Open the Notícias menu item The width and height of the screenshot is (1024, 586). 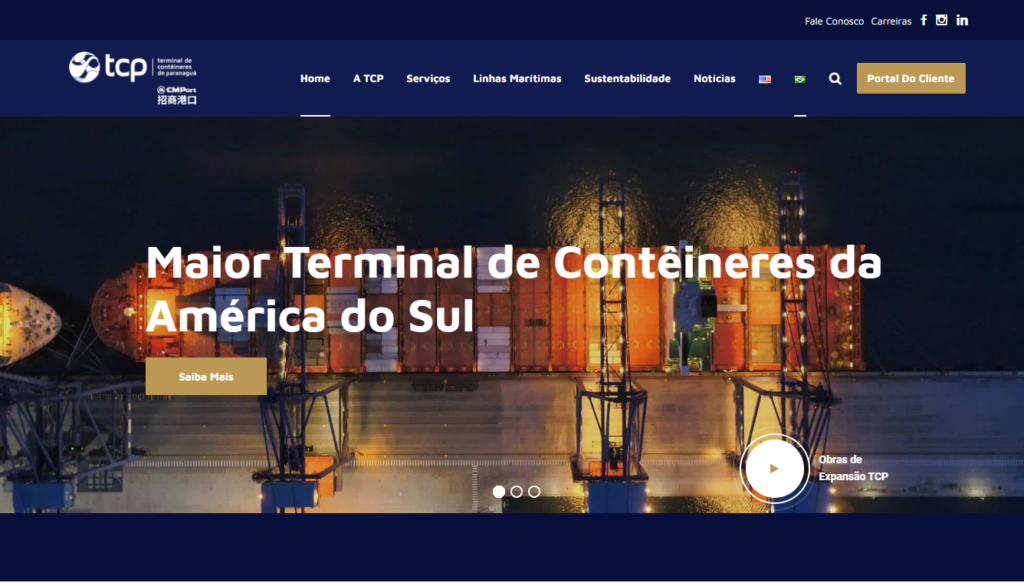(714, 78)
